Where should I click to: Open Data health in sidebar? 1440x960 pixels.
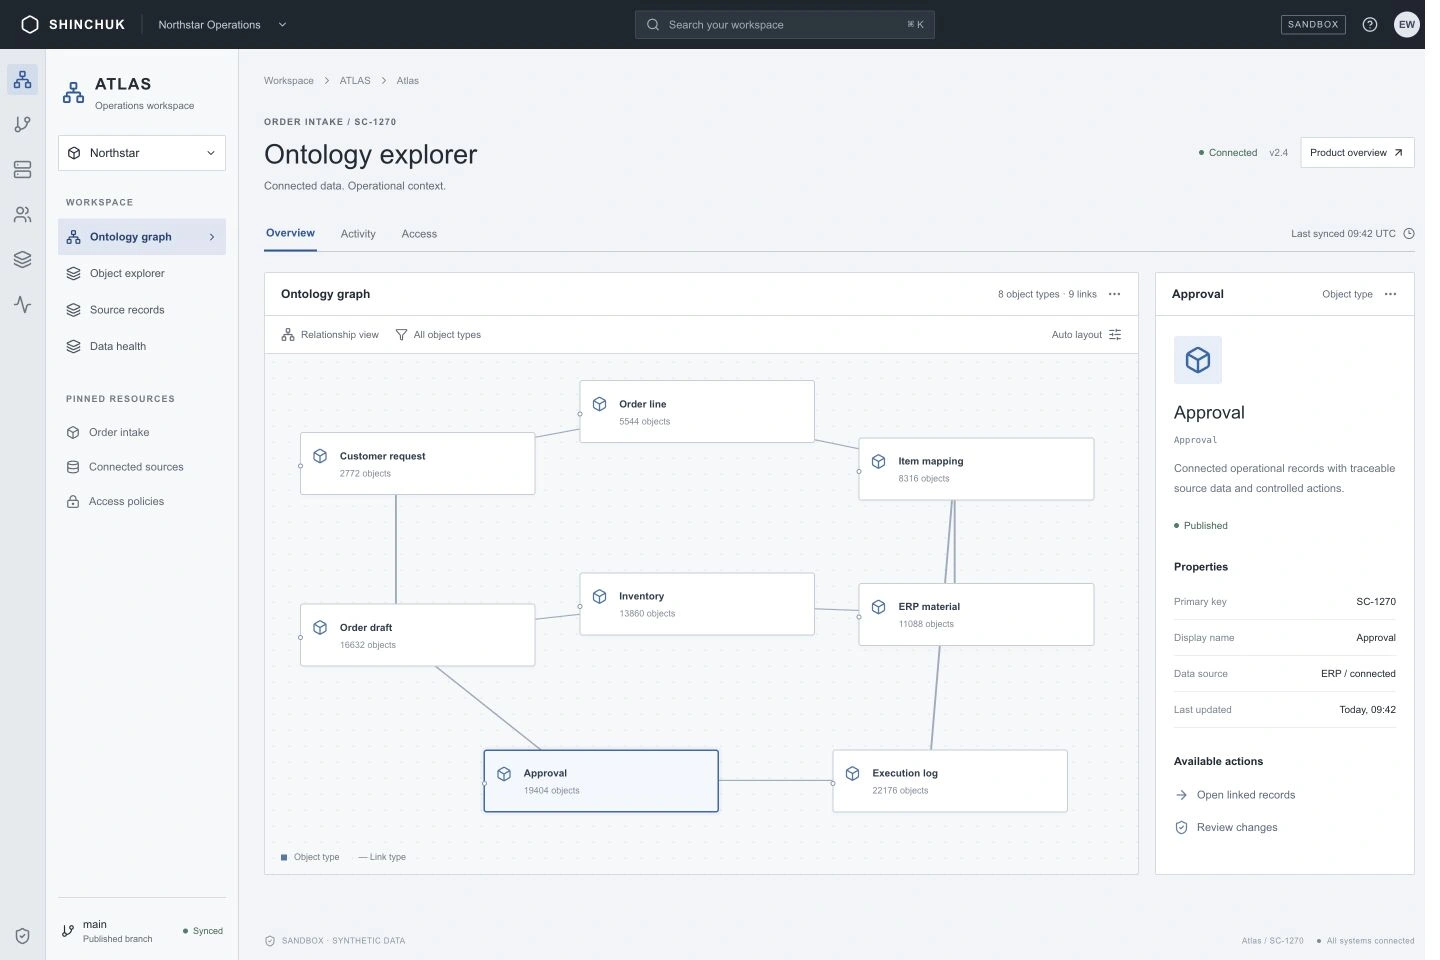(x=142, y=346)
